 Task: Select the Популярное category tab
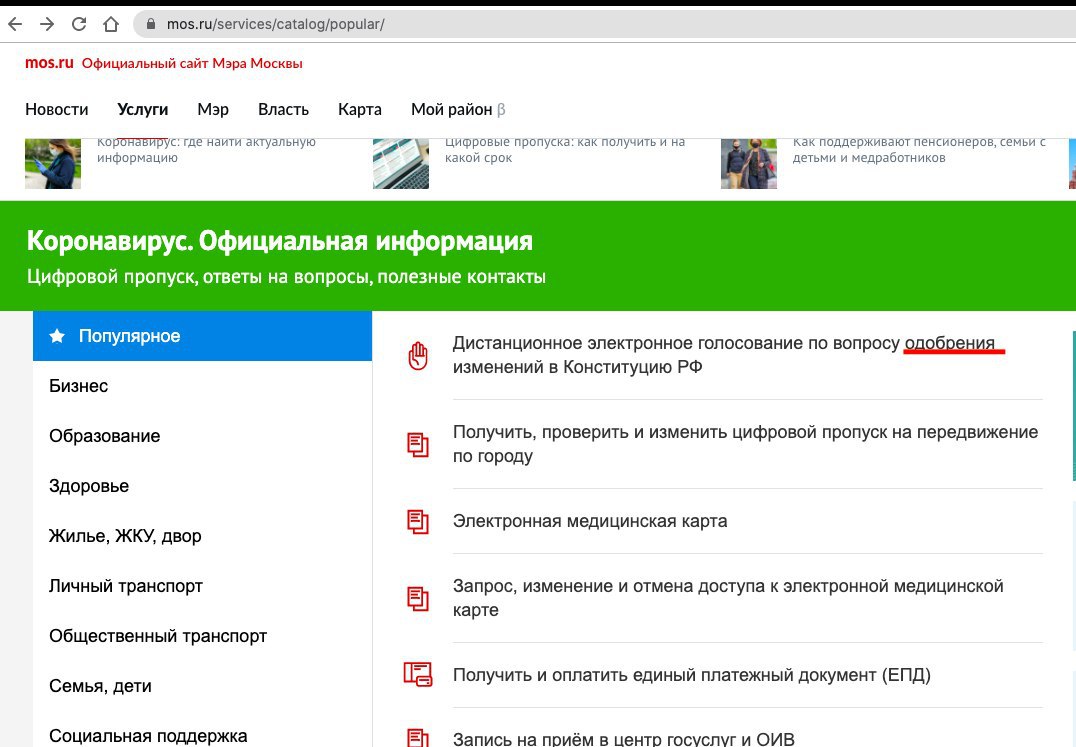[202, 336]
